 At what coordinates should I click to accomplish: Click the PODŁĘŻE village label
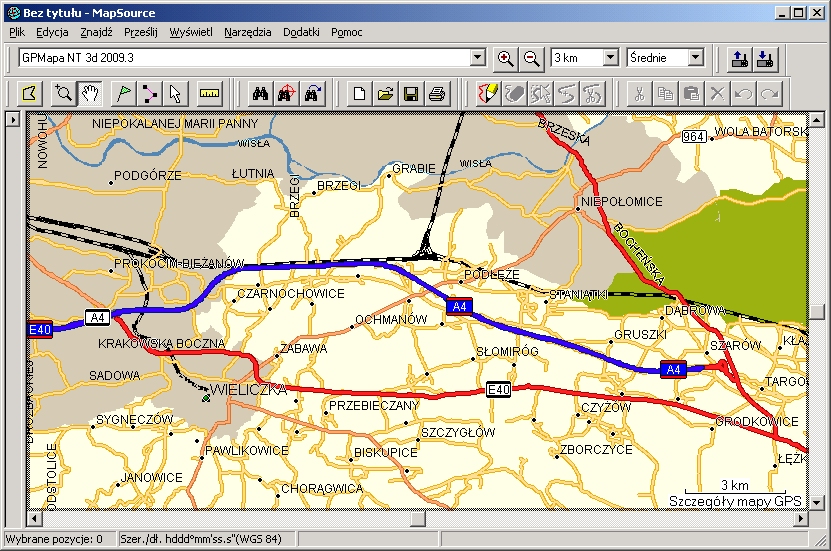pyautogui.click(x=492, y=275)
